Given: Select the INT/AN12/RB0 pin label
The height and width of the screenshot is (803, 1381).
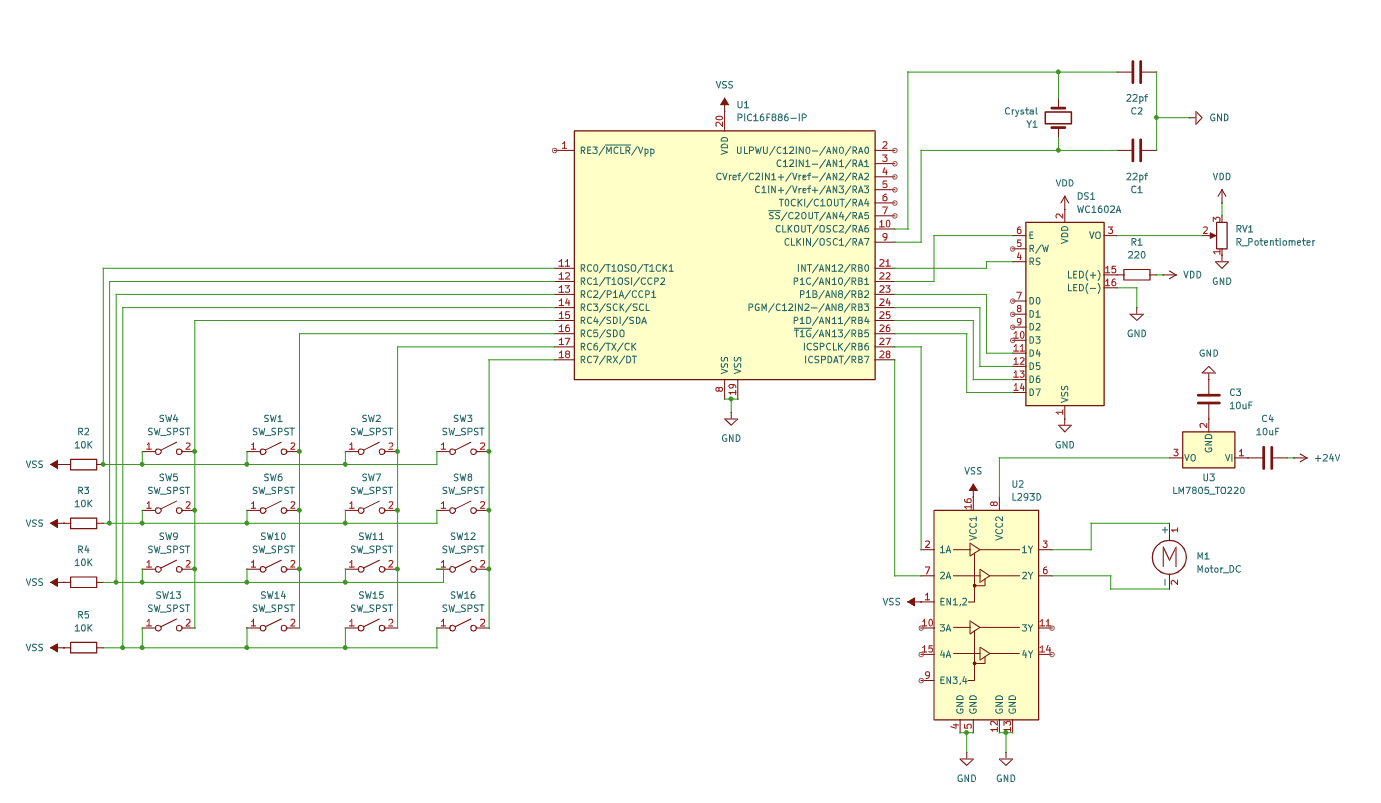Looking at the screenshot, I should (x=833, y=268).
